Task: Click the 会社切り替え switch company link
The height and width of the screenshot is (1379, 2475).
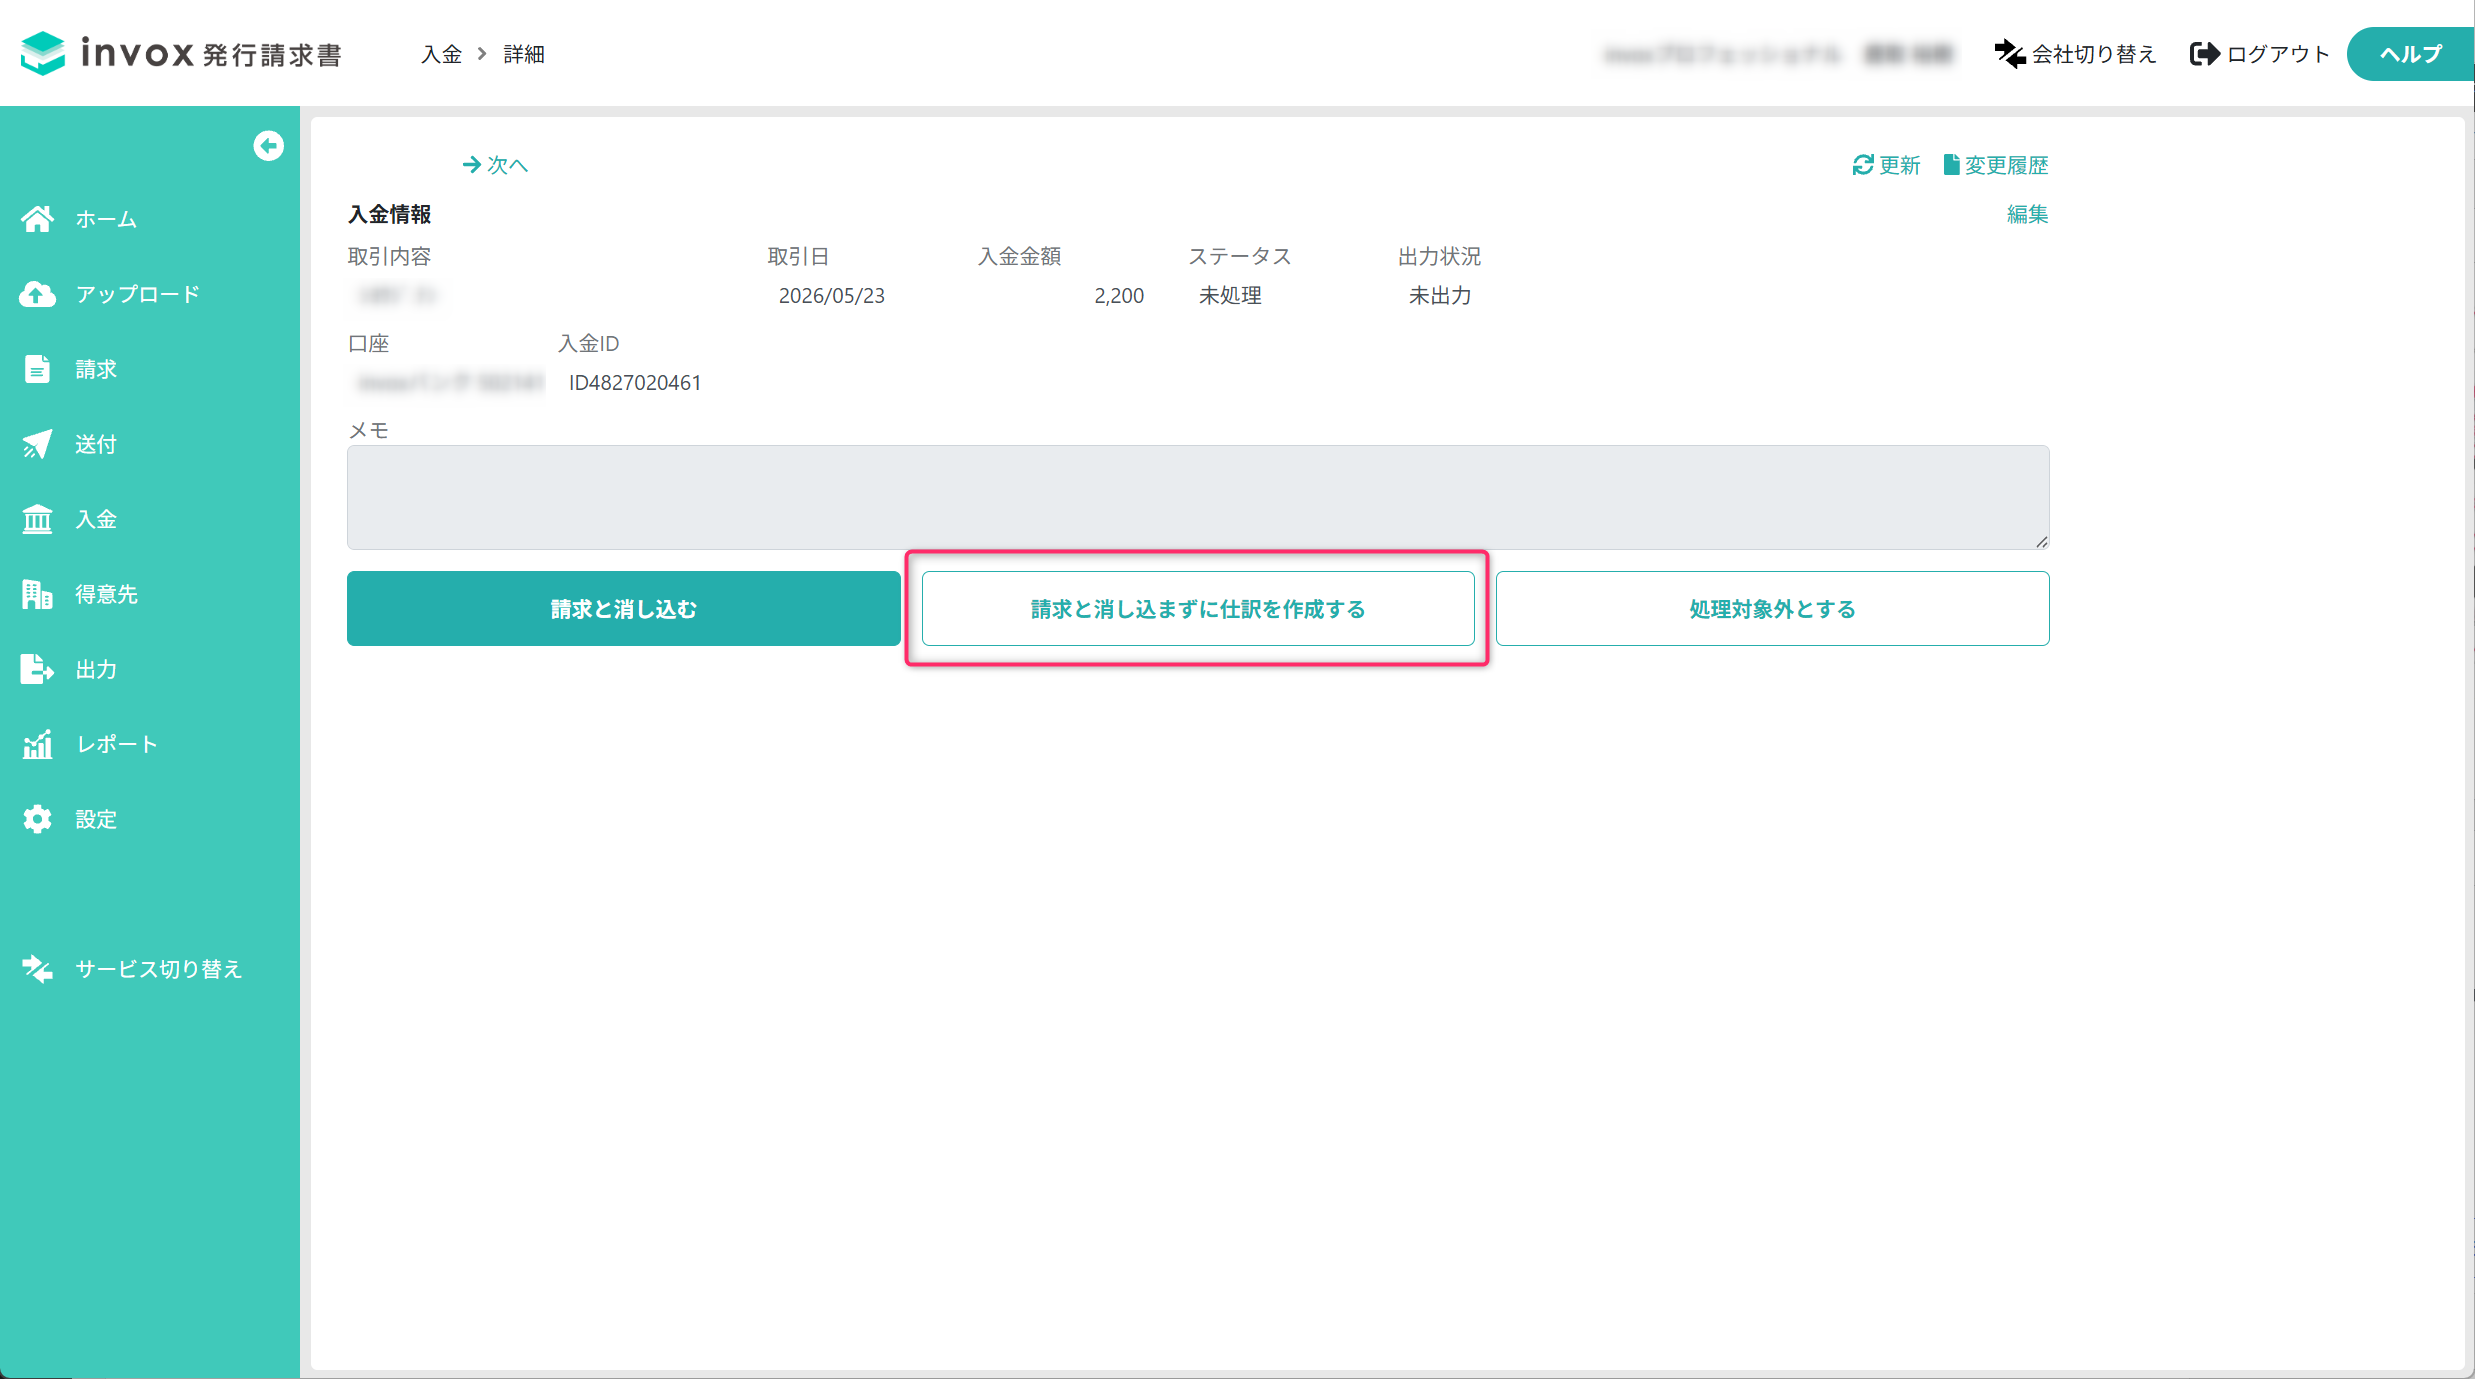Action: coord(2075,54)
